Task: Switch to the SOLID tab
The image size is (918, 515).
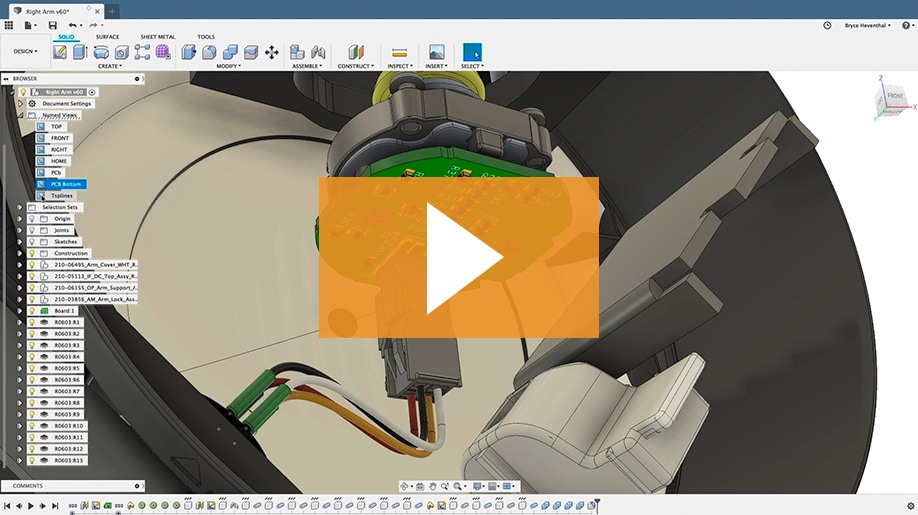Action: click(66, 37)
